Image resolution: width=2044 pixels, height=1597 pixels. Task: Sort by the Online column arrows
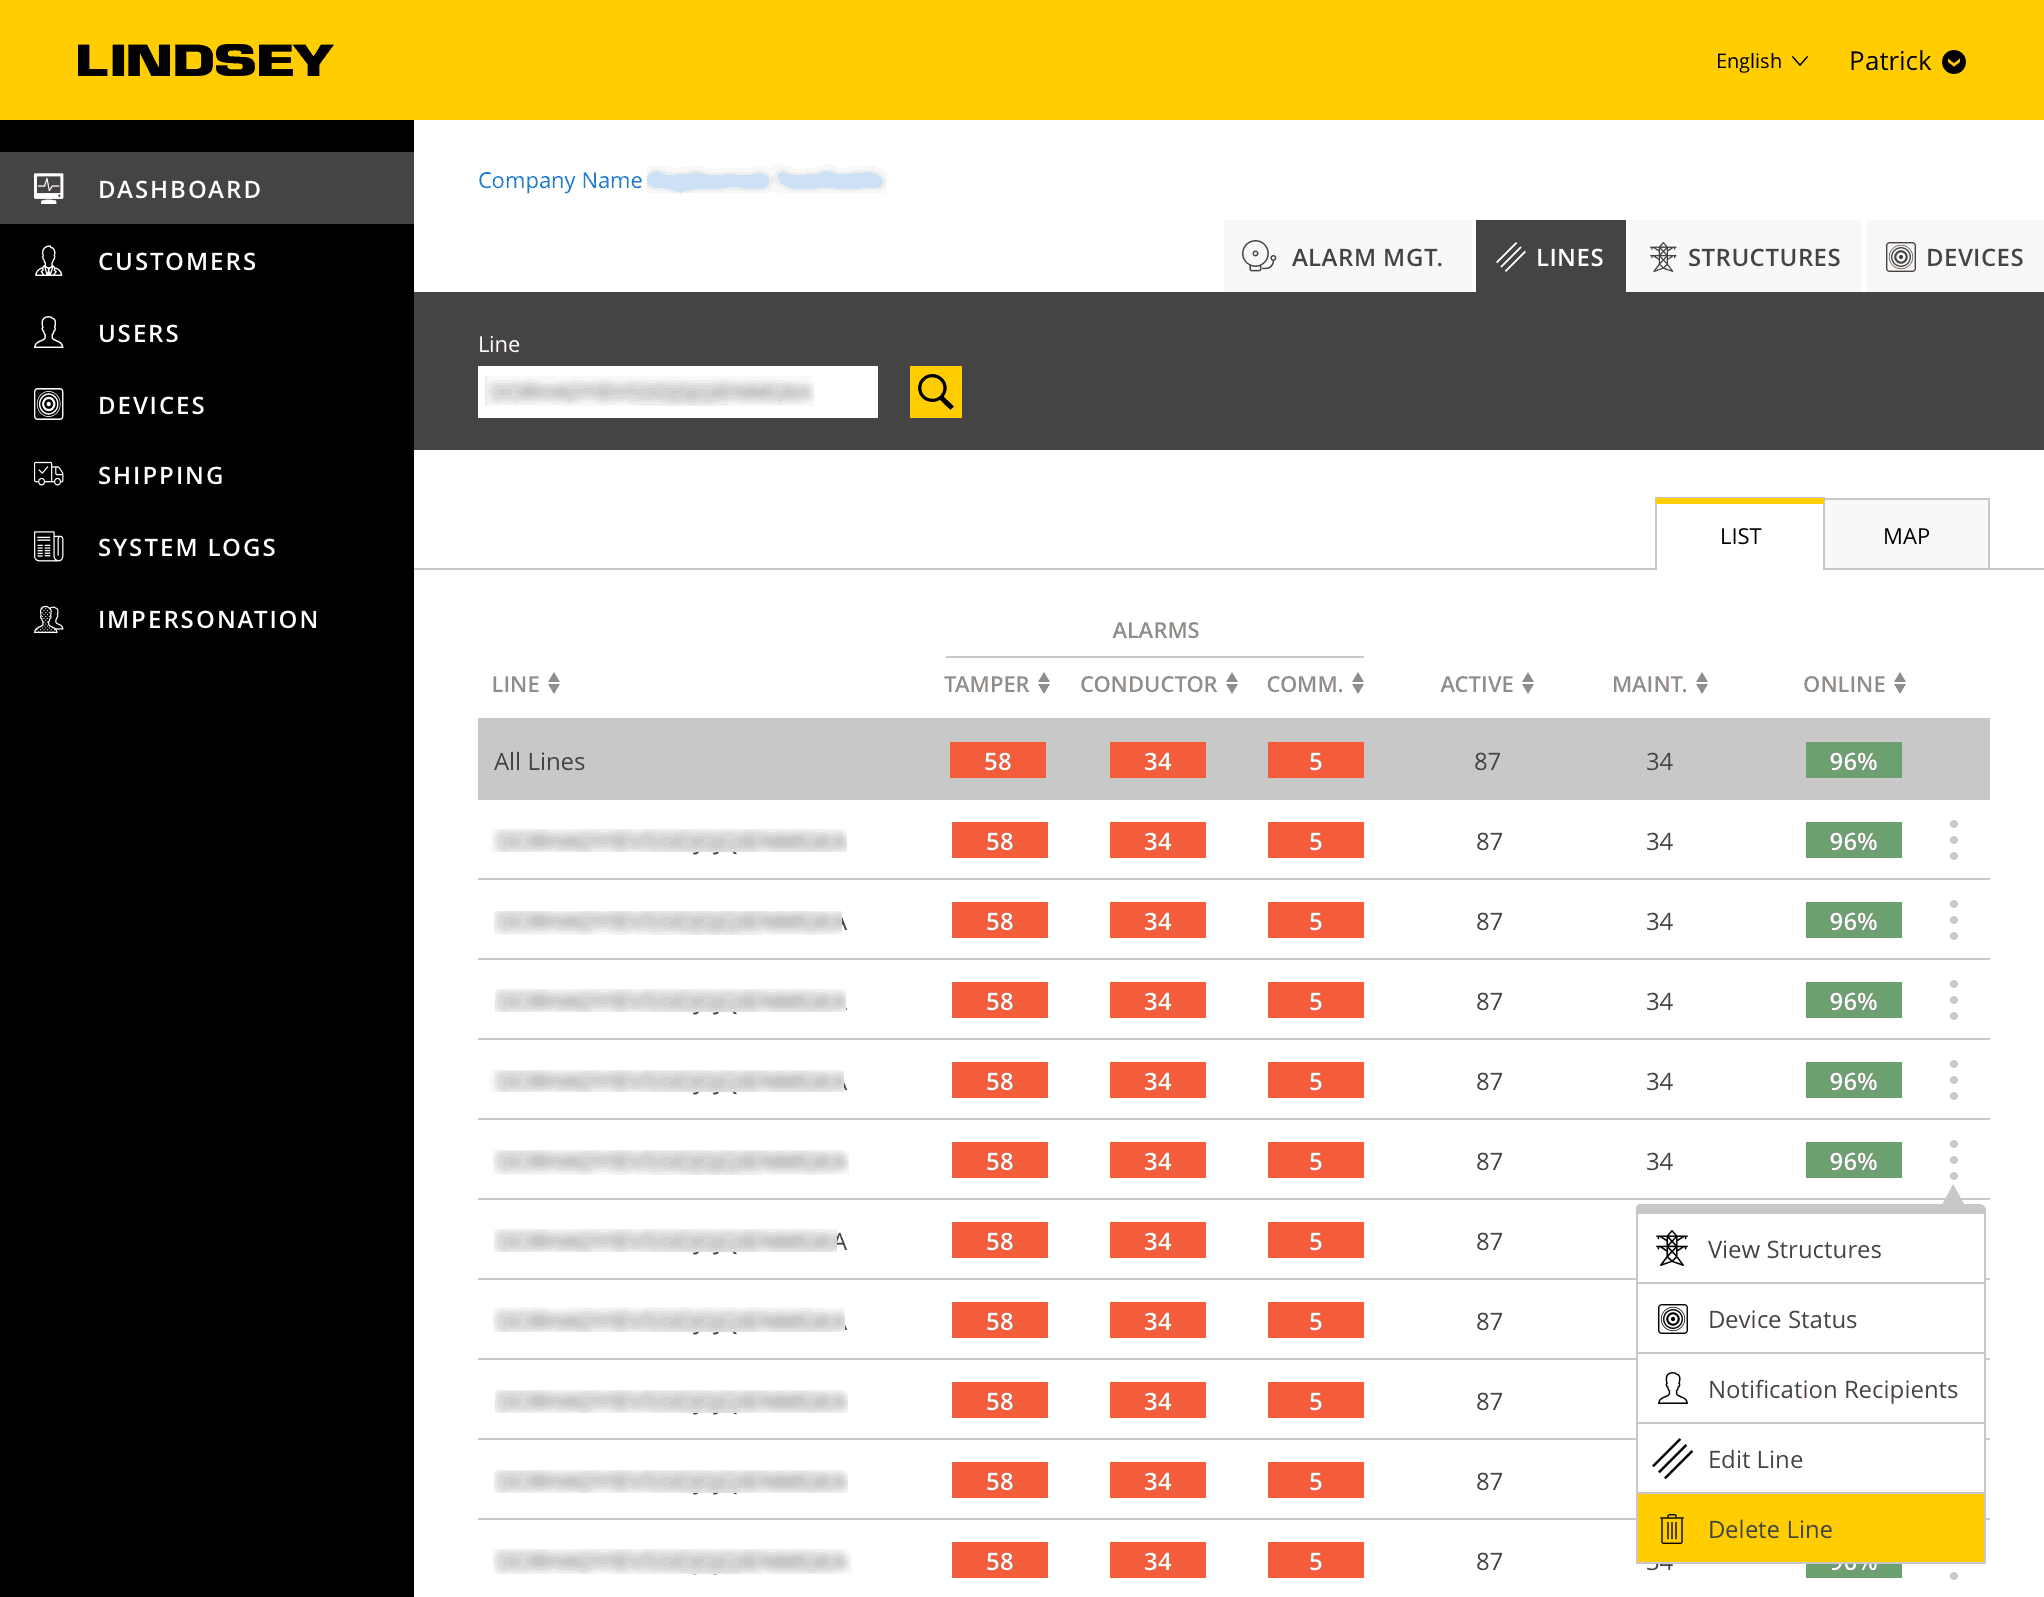pos(1899,684)
